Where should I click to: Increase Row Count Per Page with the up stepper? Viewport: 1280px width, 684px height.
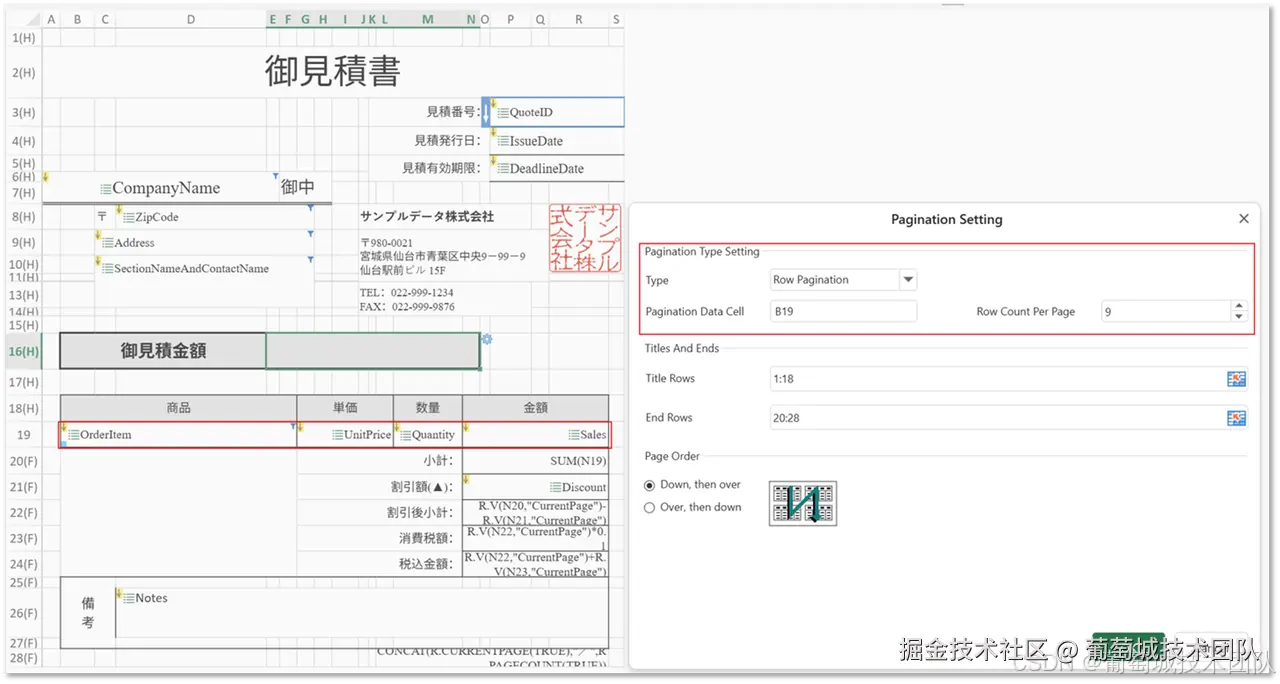1238,305
